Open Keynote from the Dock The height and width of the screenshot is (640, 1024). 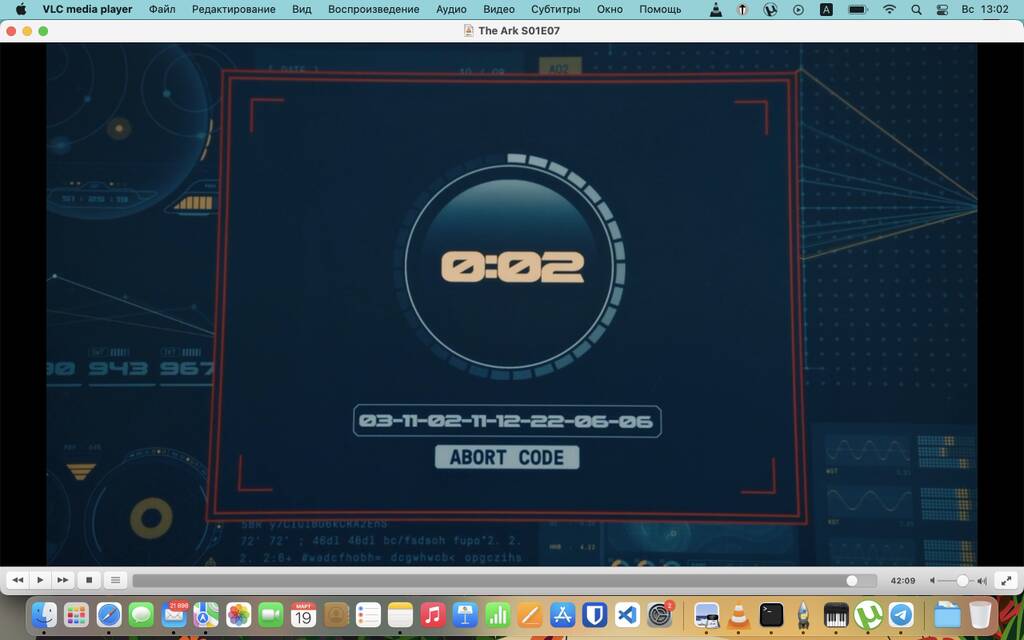(x=465, y=615)
